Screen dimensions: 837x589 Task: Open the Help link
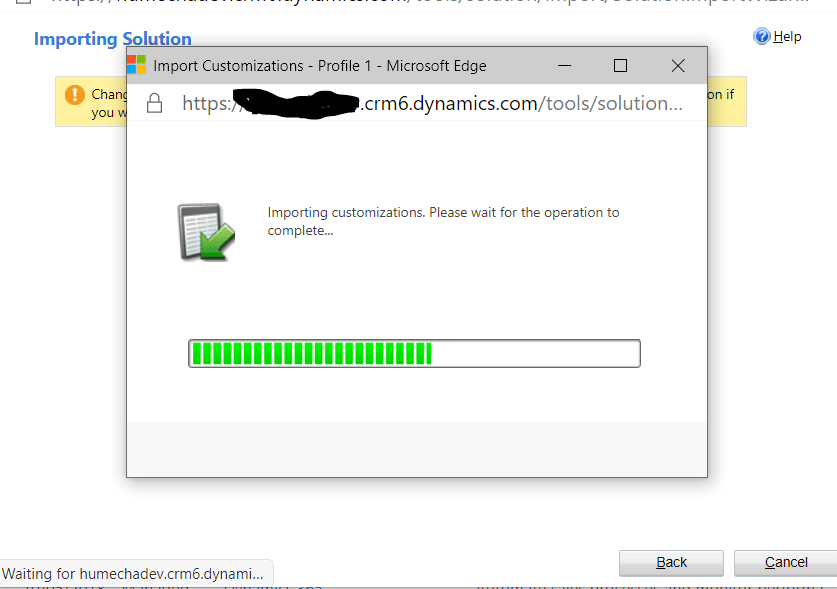coord(787,36)
